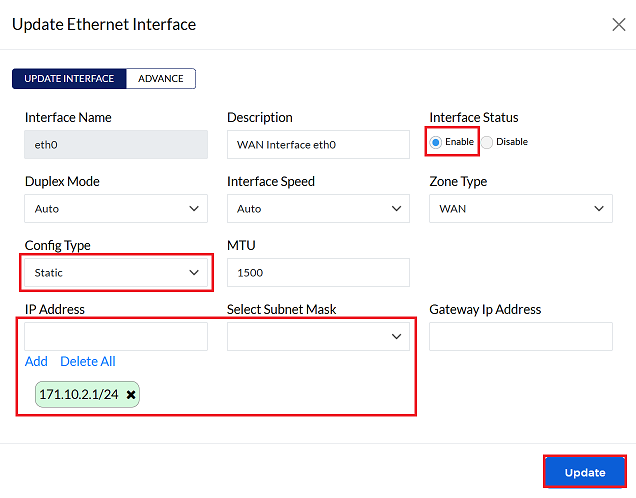Close the Update Ethernet Interface dialog

(619, 24)
